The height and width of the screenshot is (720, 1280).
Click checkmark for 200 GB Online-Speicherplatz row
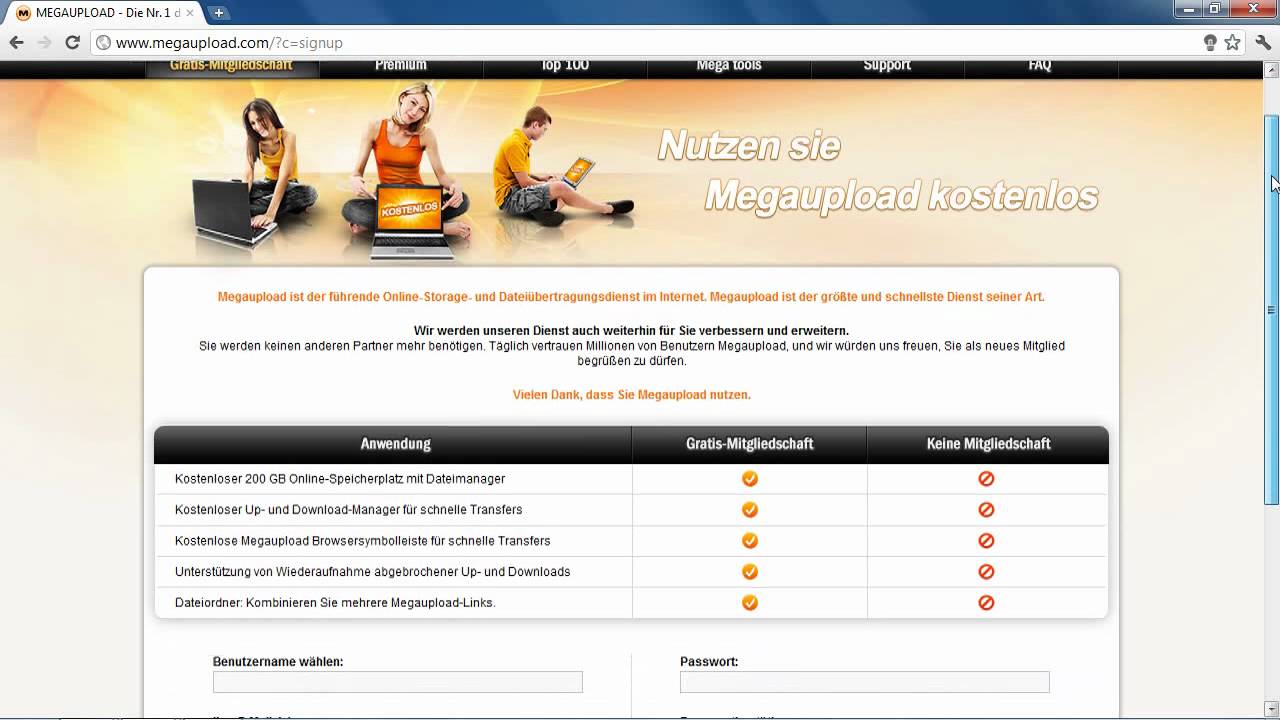(x=749, y=479)
